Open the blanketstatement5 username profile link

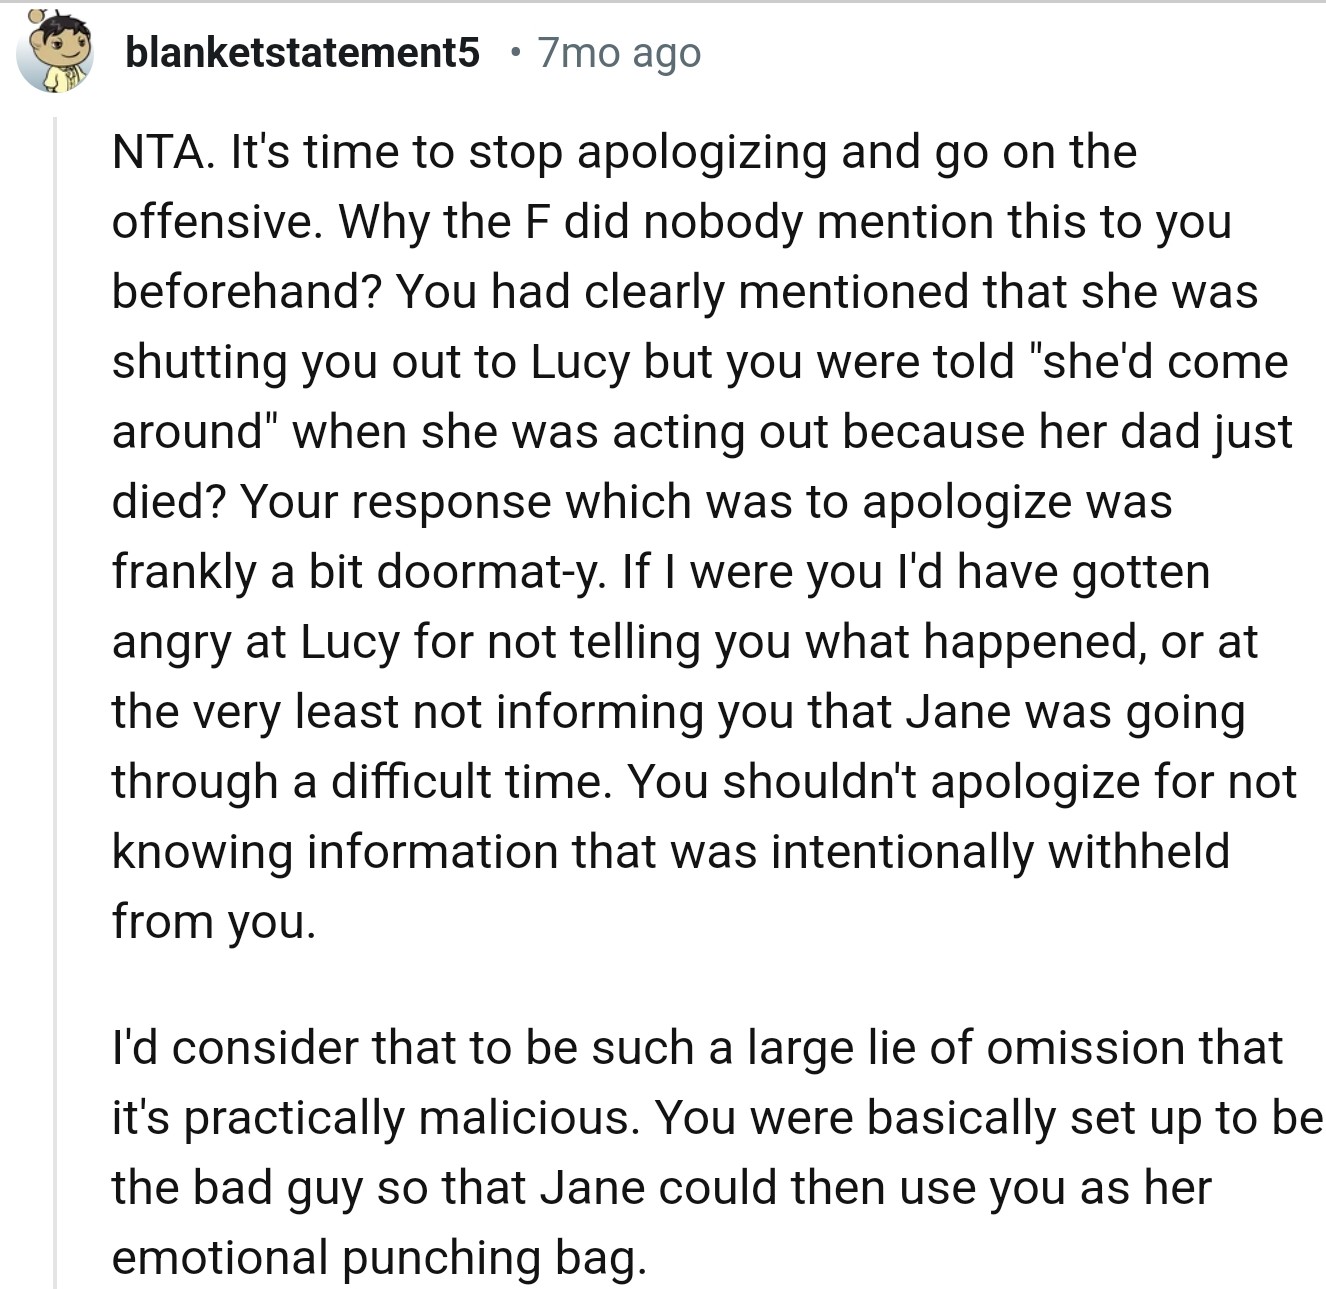[x=302, y=53]
